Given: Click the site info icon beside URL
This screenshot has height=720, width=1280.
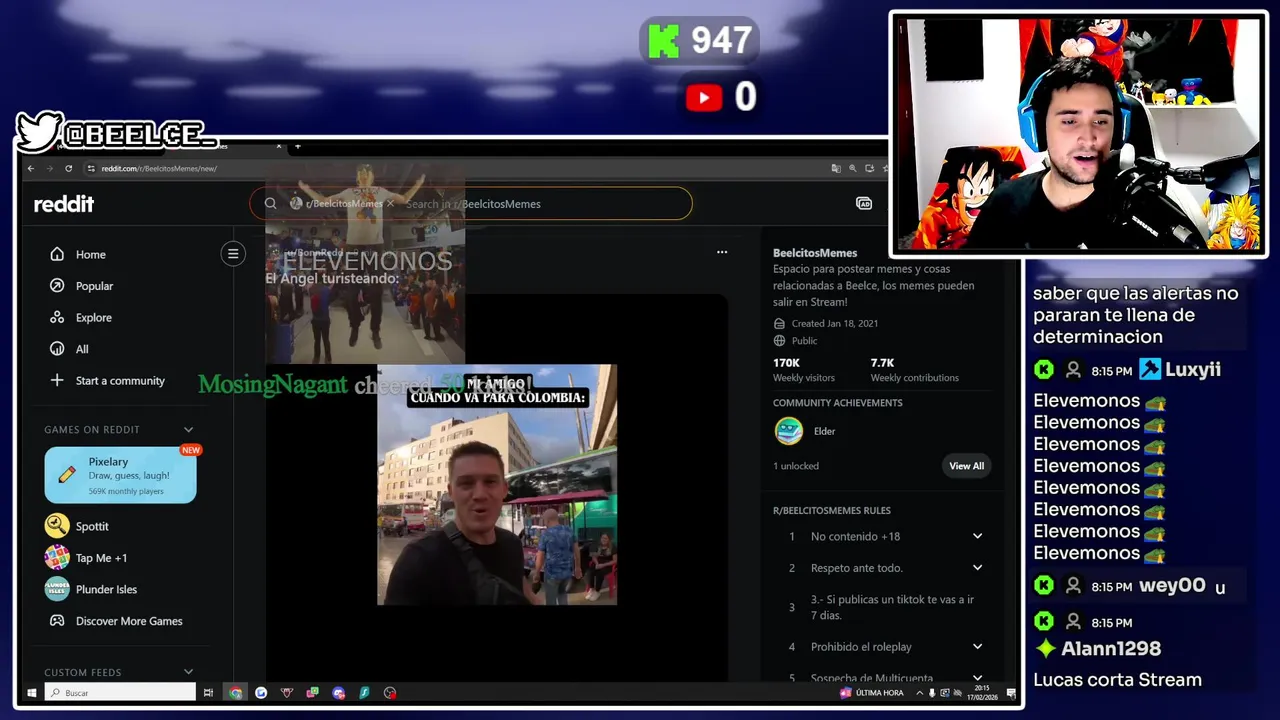Looking at the screenshot, I should click(91, 168).
